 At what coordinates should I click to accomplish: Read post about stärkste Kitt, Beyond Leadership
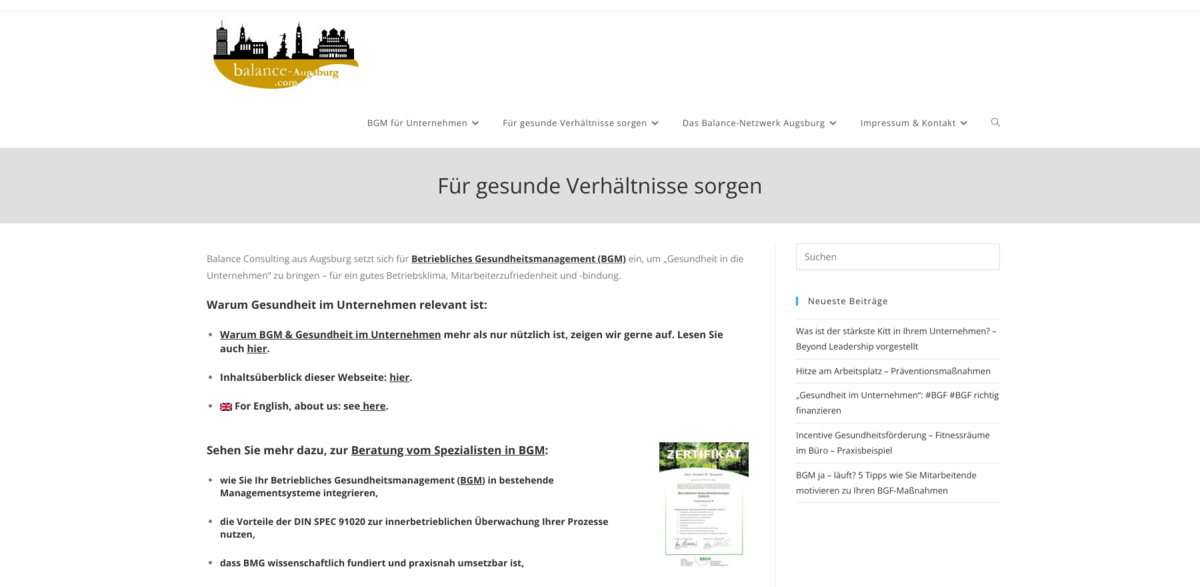[x=895, y=338]
